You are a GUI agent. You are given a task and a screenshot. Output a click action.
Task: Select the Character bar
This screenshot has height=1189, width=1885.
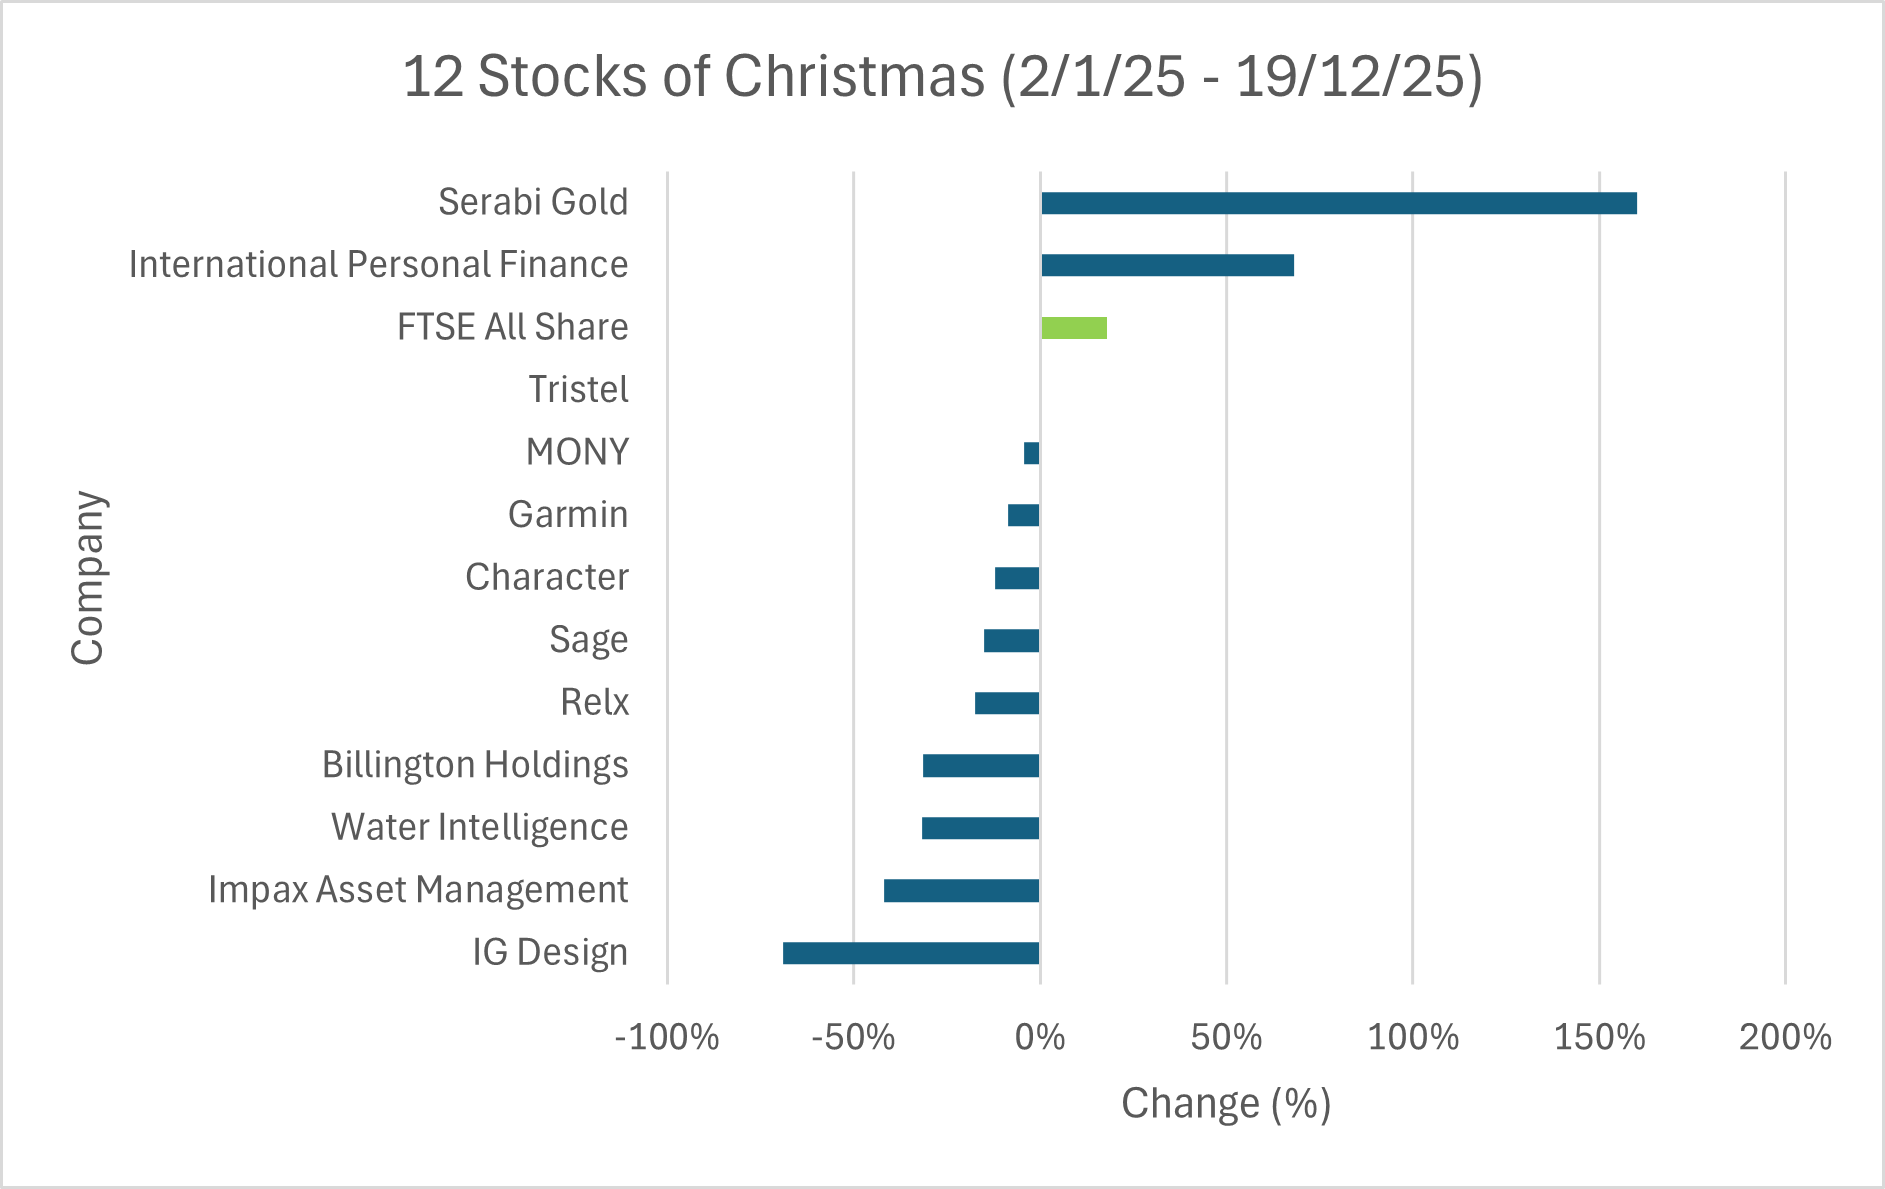(1017, 578)
